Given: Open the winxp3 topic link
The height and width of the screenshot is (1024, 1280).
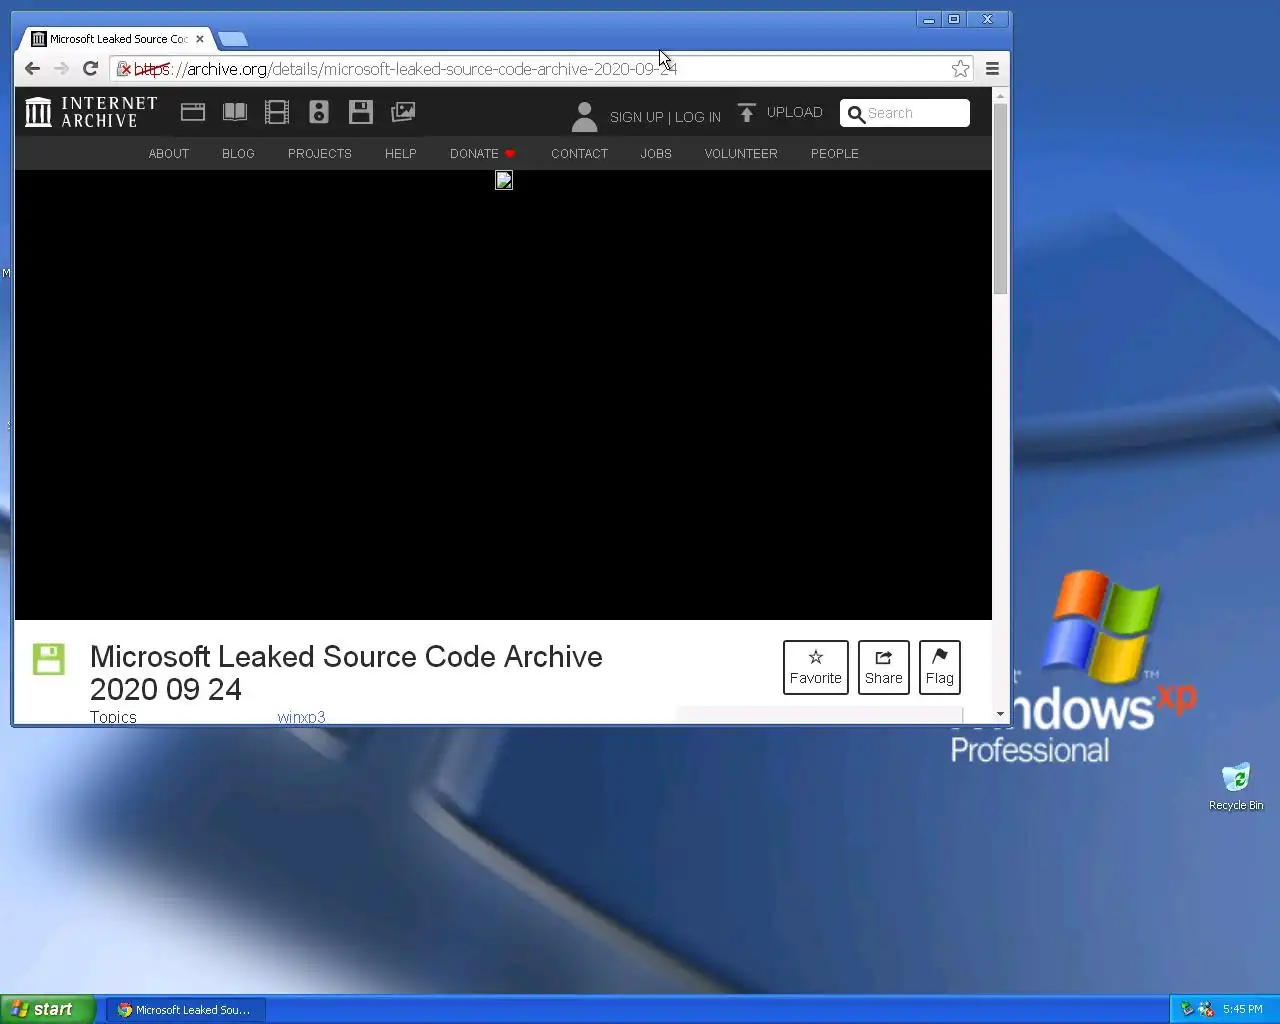Looking at the screenshot, I should 301,717.
